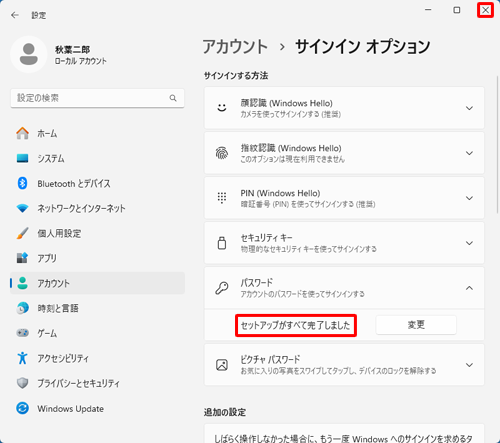This screenshot has height=443, width=500.
Task: Open ネットワークとインターネット page
Action: click(97, 208)
